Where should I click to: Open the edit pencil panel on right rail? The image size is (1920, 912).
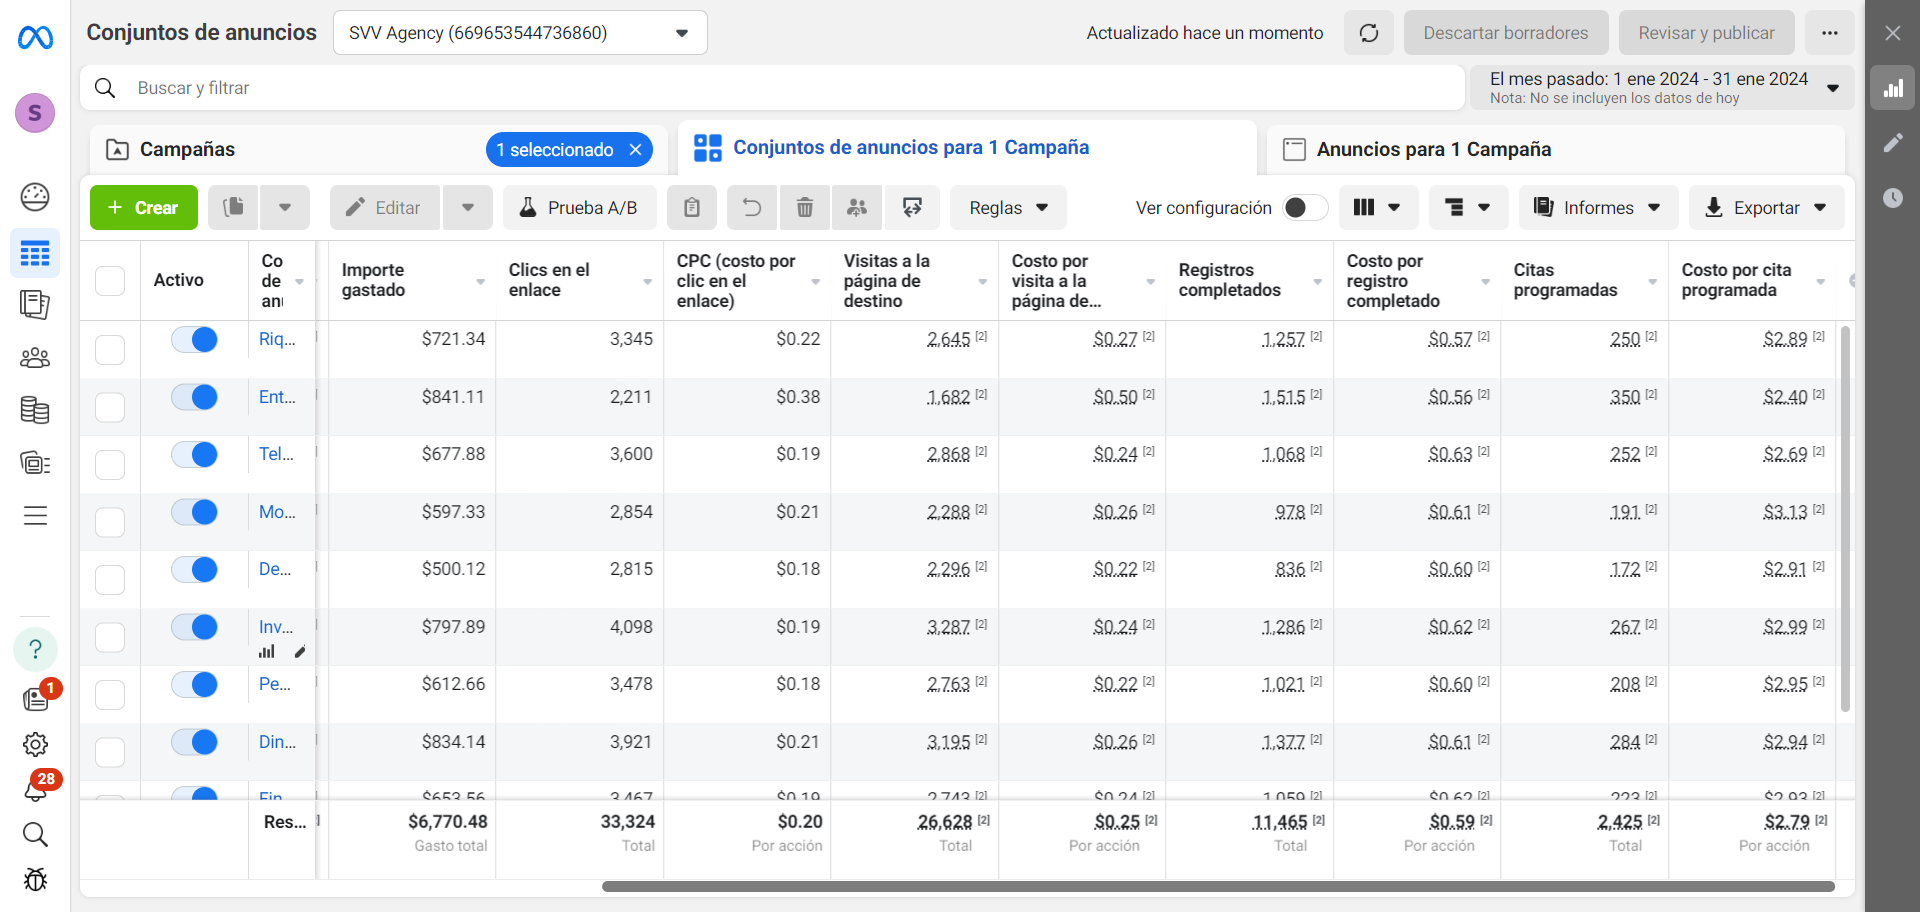1893,143
